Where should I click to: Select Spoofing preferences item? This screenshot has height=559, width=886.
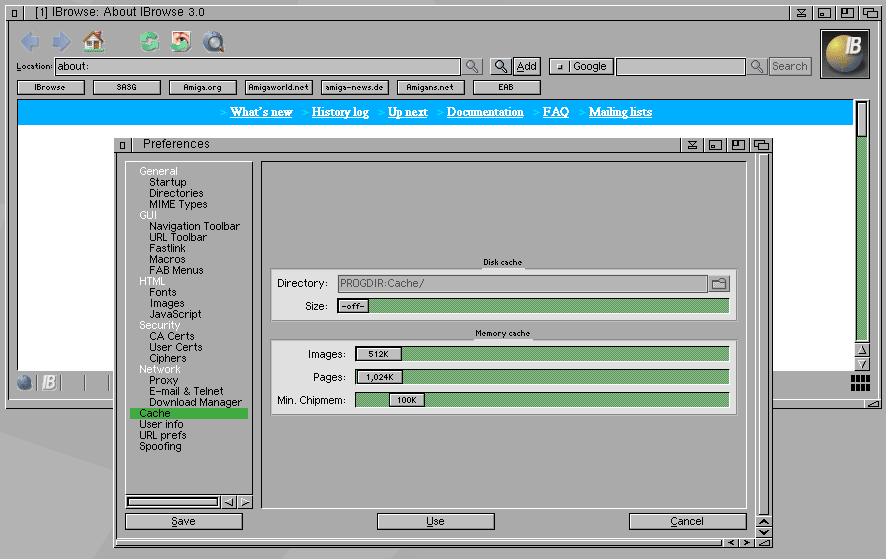[x=160, y=447]
